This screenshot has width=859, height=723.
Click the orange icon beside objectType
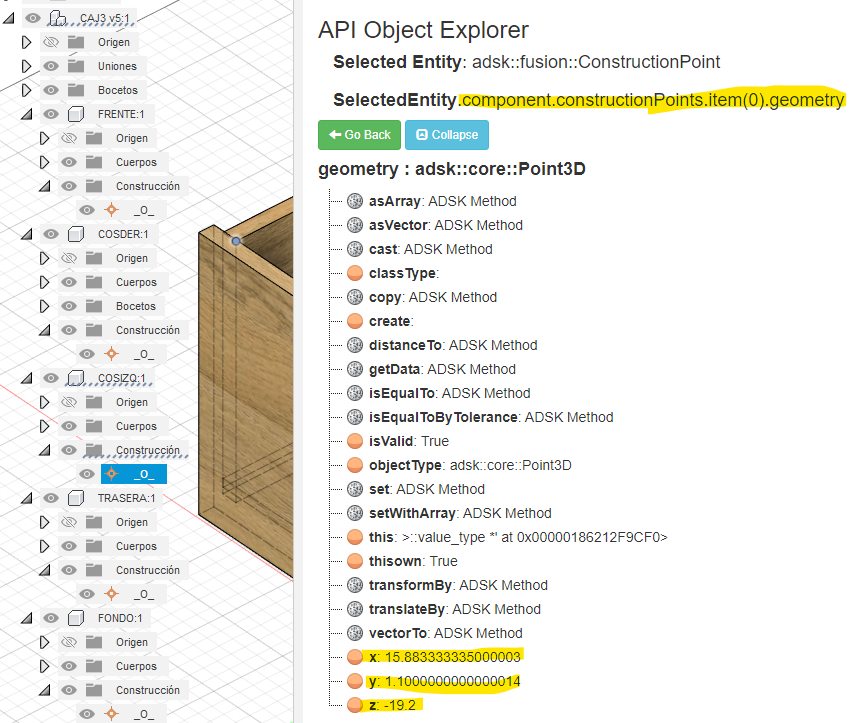pyautogui.click(x=355, y=464)
